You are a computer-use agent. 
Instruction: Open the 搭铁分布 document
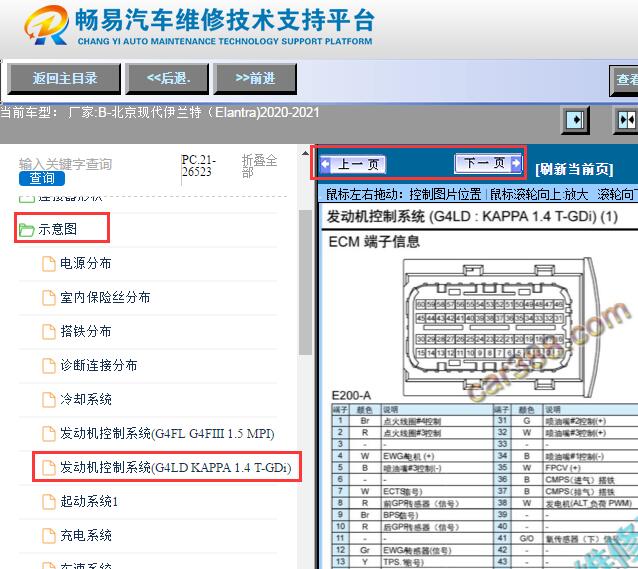[x=85, y=331]
